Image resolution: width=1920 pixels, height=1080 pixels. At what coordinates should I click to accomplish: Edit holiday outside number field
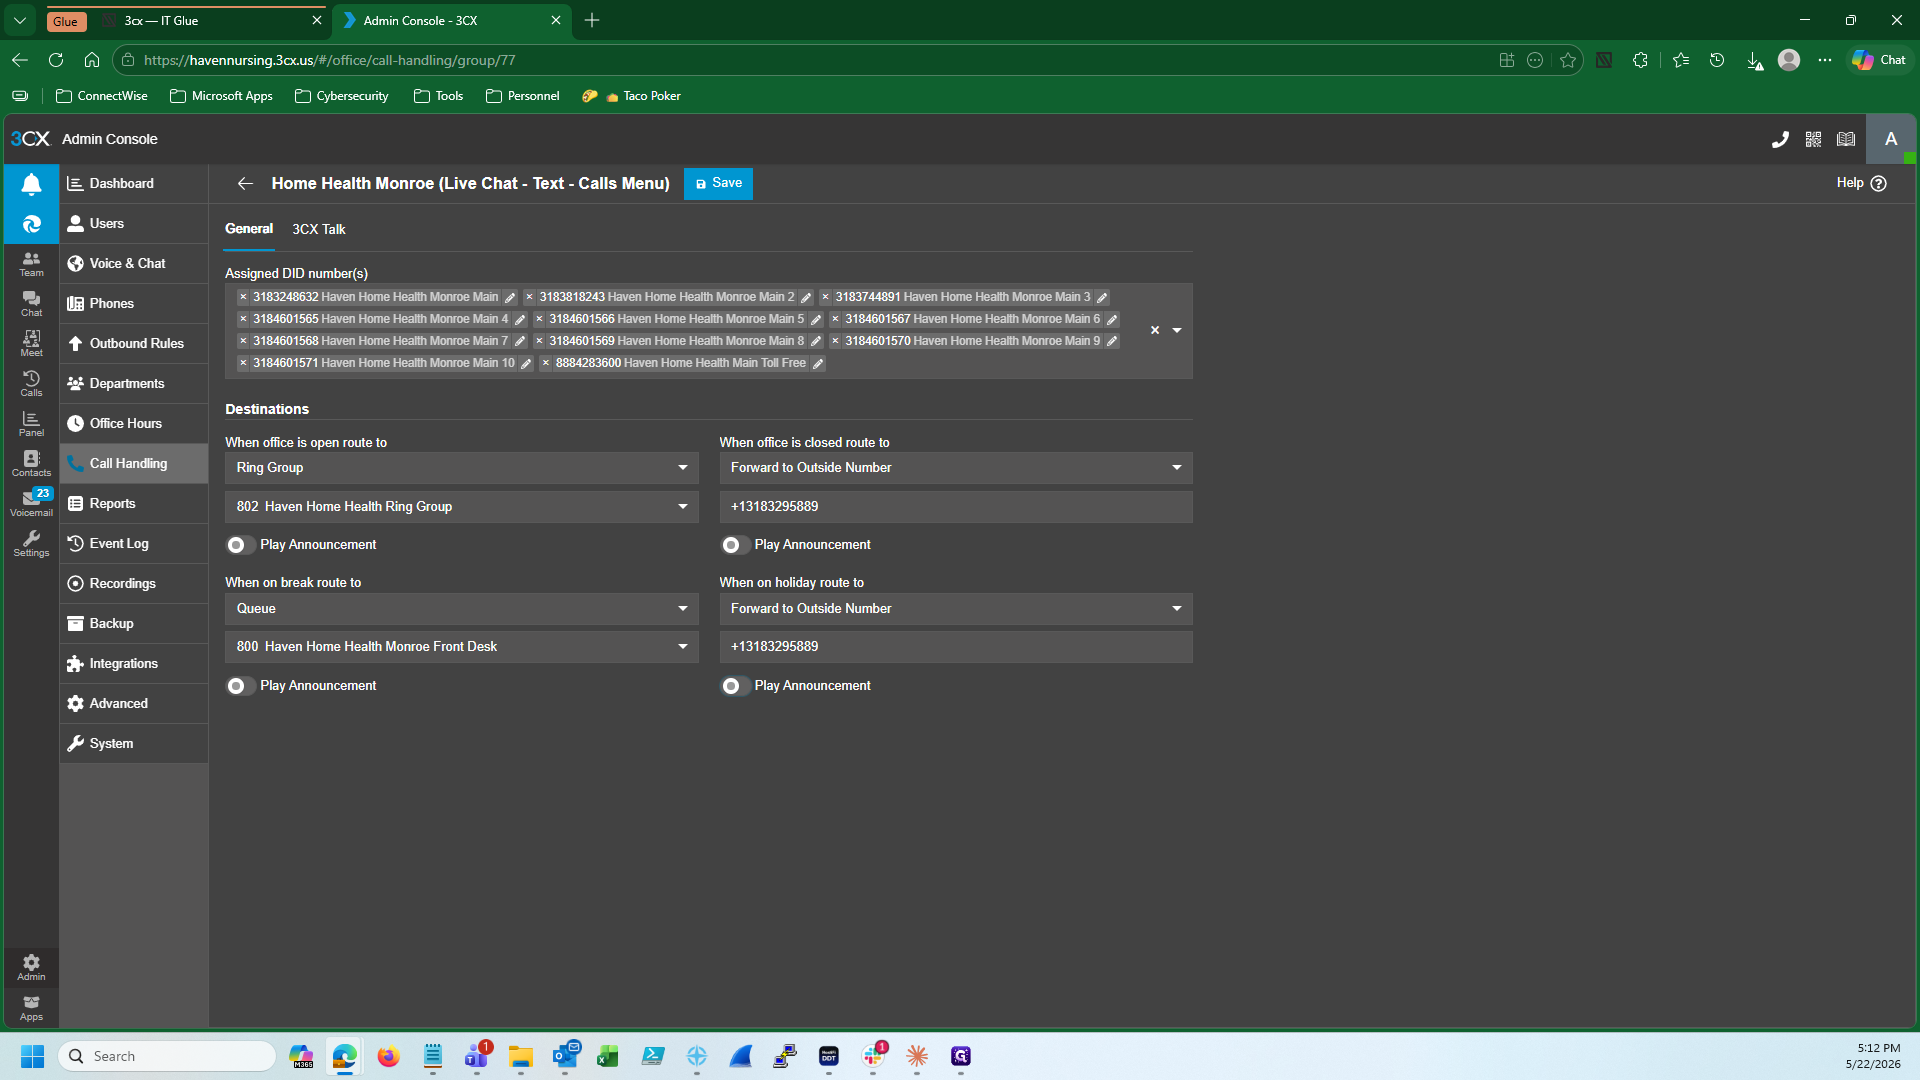point(956,647)
